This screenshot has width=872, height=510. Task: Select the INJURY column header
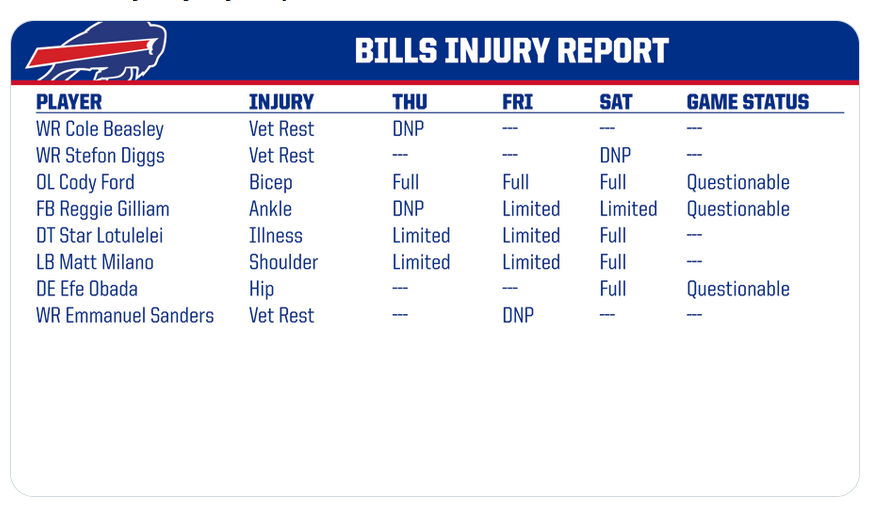281,102
